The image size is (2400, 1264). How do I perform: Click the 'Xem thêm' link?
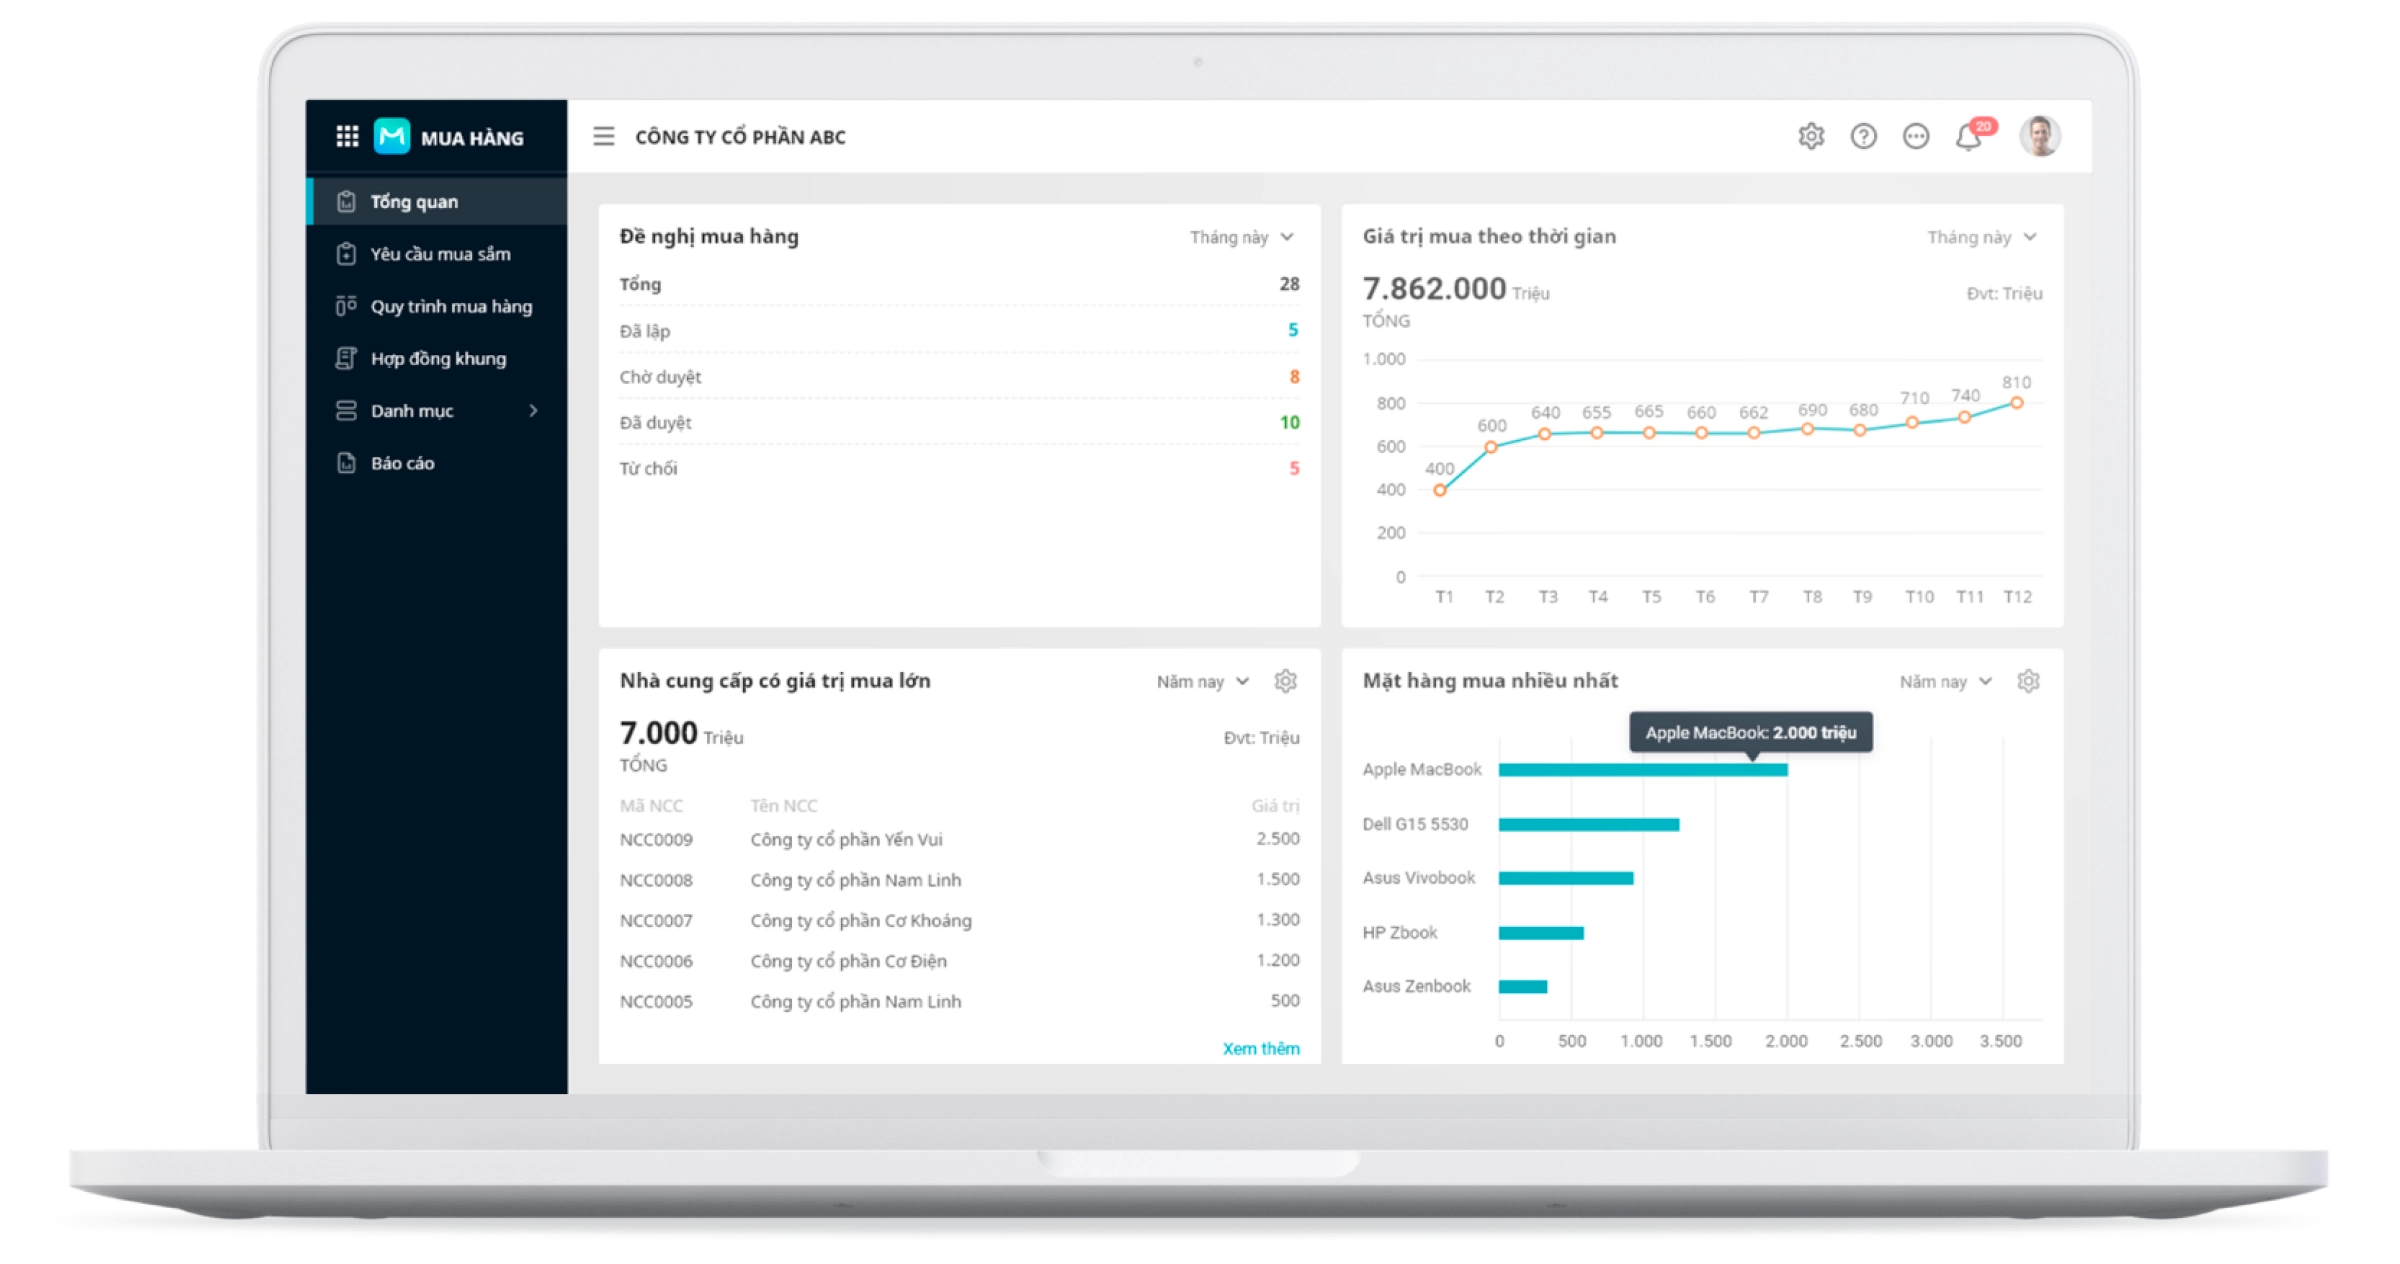coord(1261,1048)
